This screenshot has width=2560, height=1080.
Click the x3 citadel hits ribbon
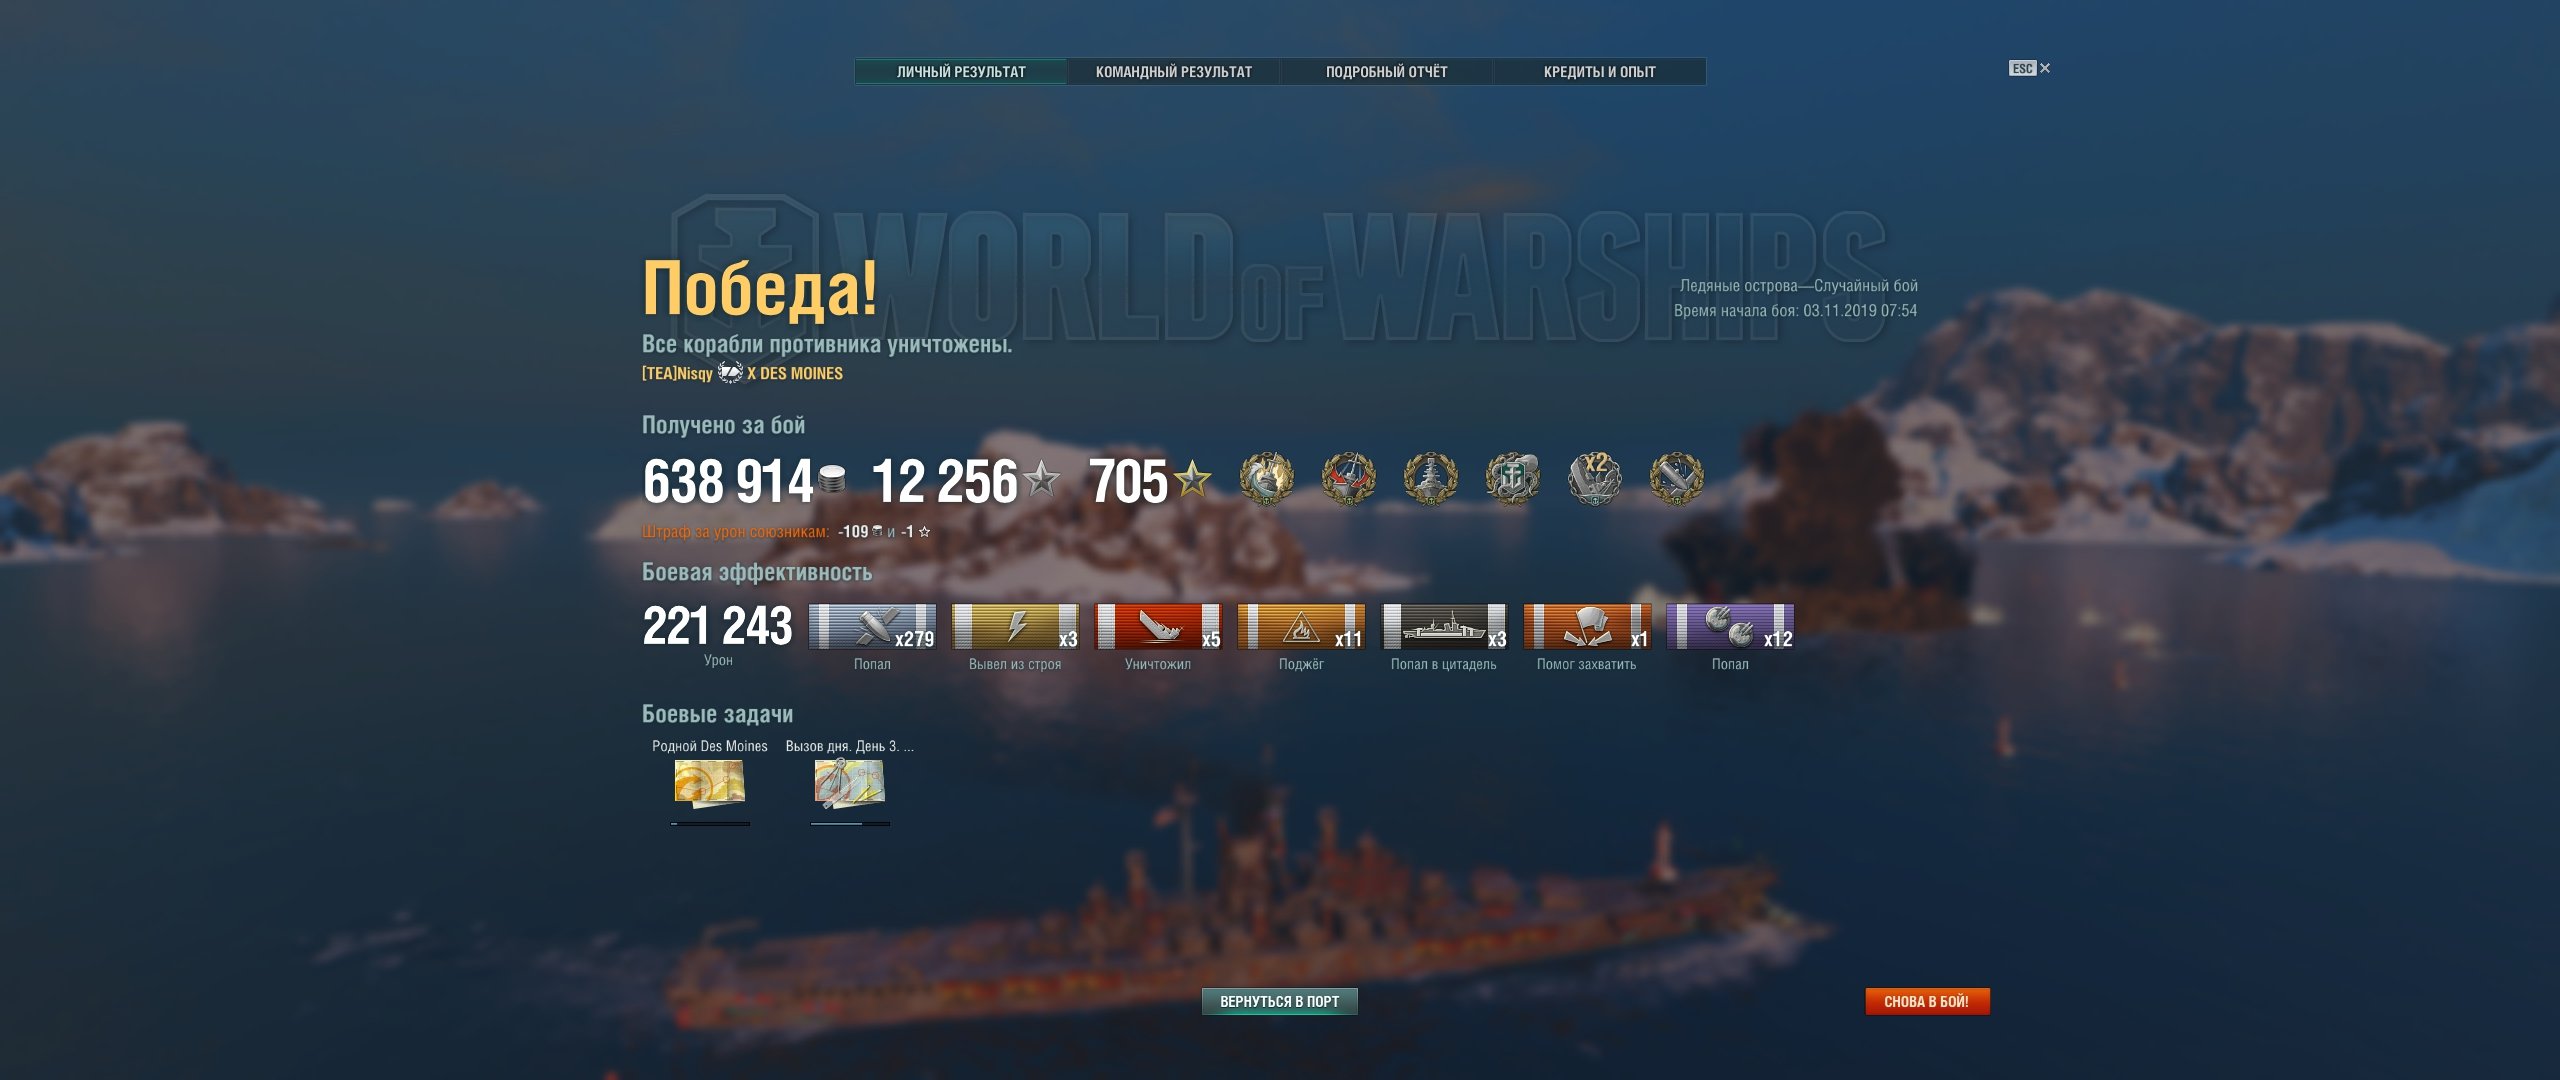point(1444,627)
